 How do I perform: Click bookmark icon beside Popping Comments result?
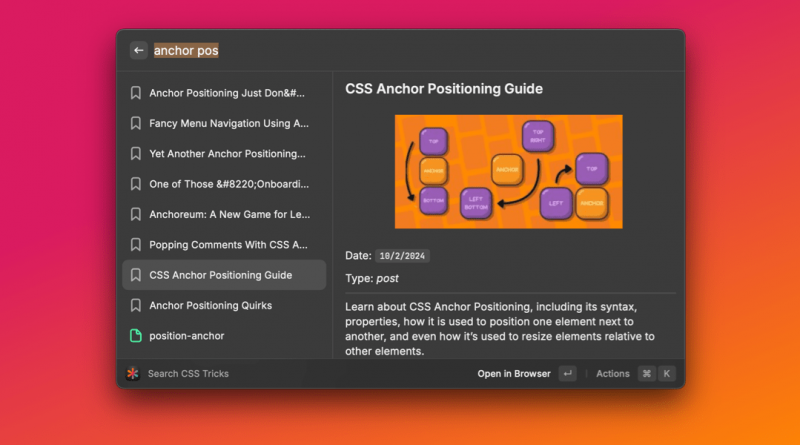pyautogui.click(x=135, y=244)
